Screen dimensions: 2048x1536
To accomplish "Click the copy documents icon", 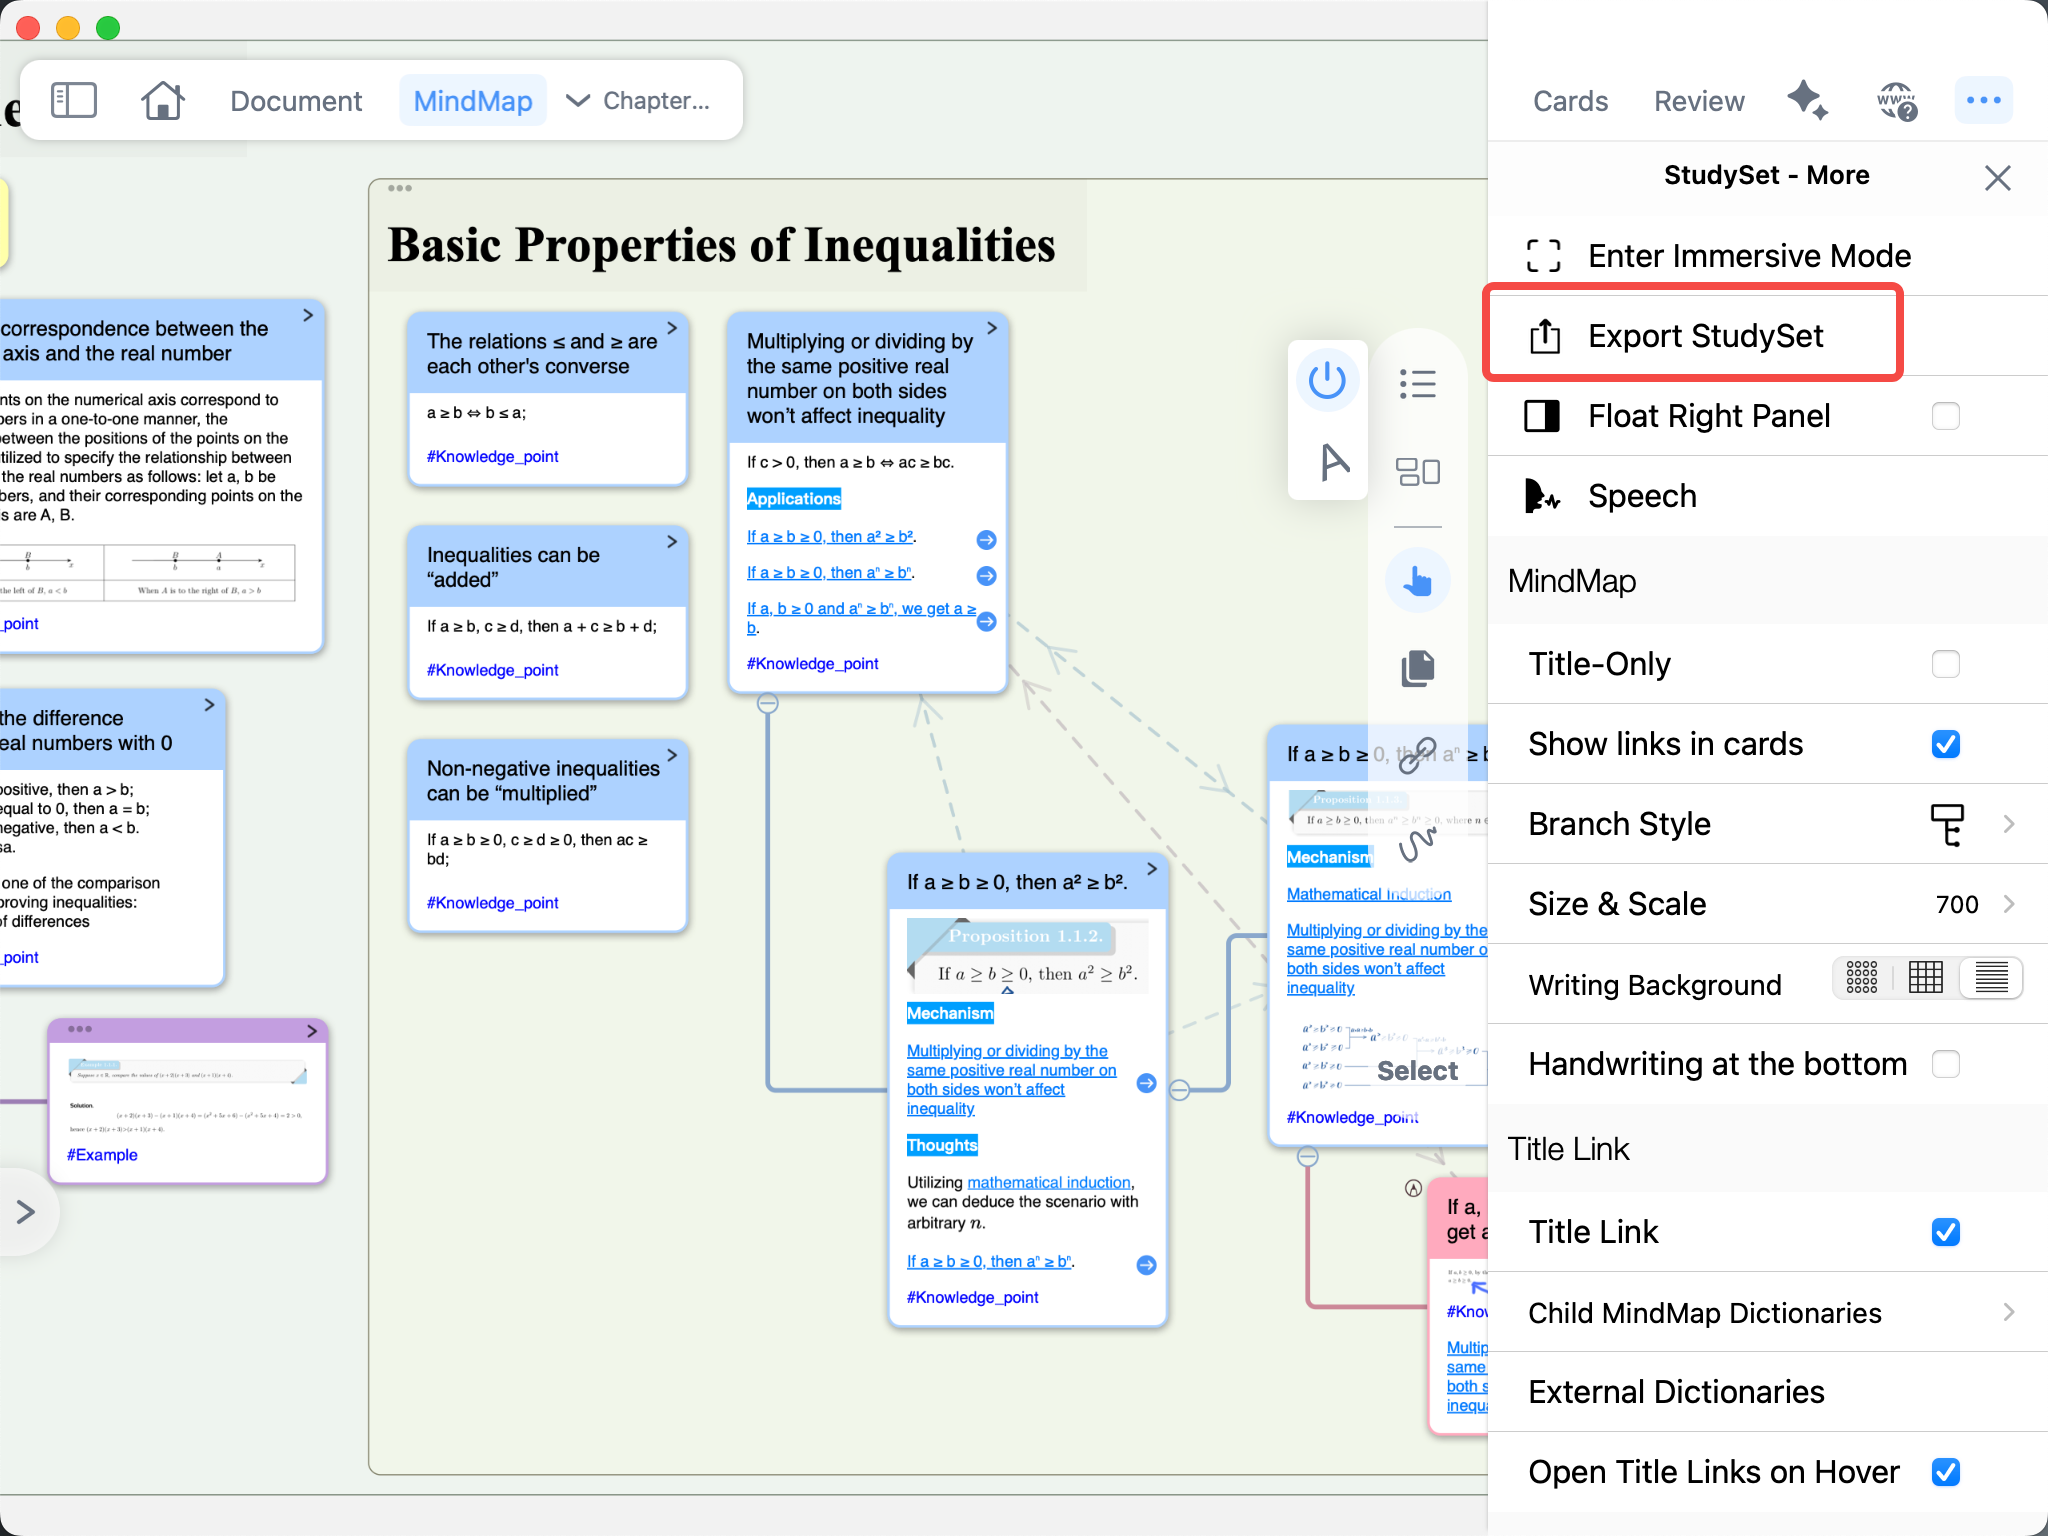I will [x=1417, y=668].
